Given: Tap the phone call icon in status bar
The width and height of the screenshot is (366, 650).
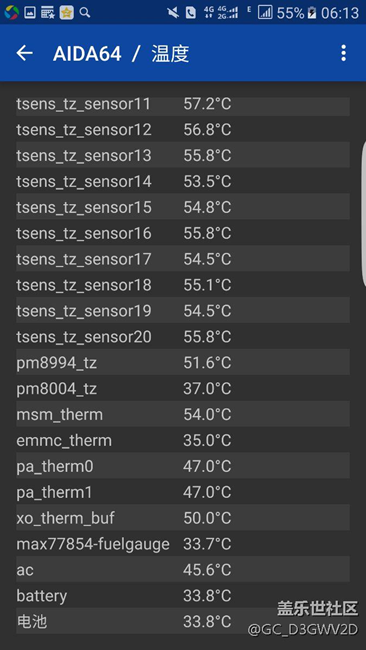Looking at the screenshot, I should tap(191, 13).
